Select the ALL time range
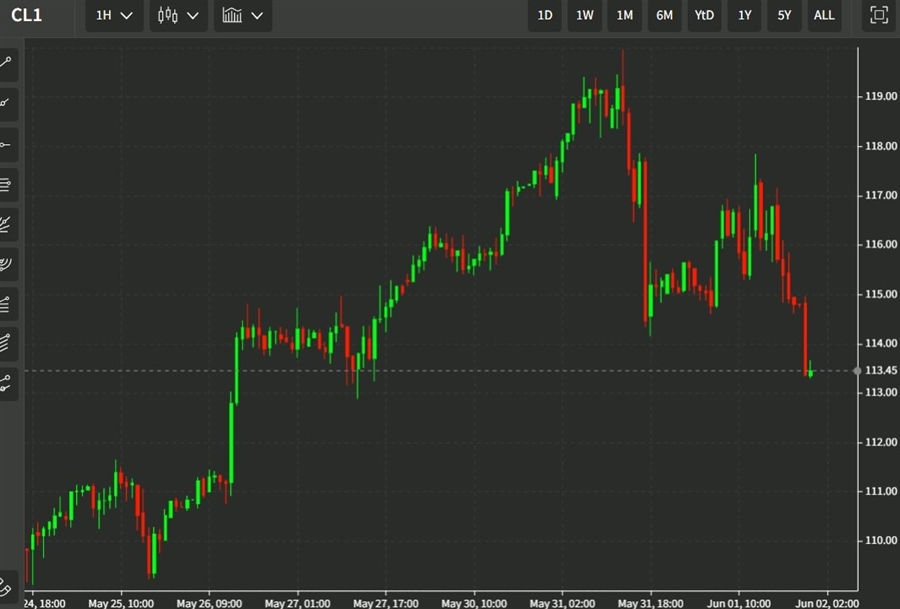This screenshot has width=900, height=609. point(824,15)
